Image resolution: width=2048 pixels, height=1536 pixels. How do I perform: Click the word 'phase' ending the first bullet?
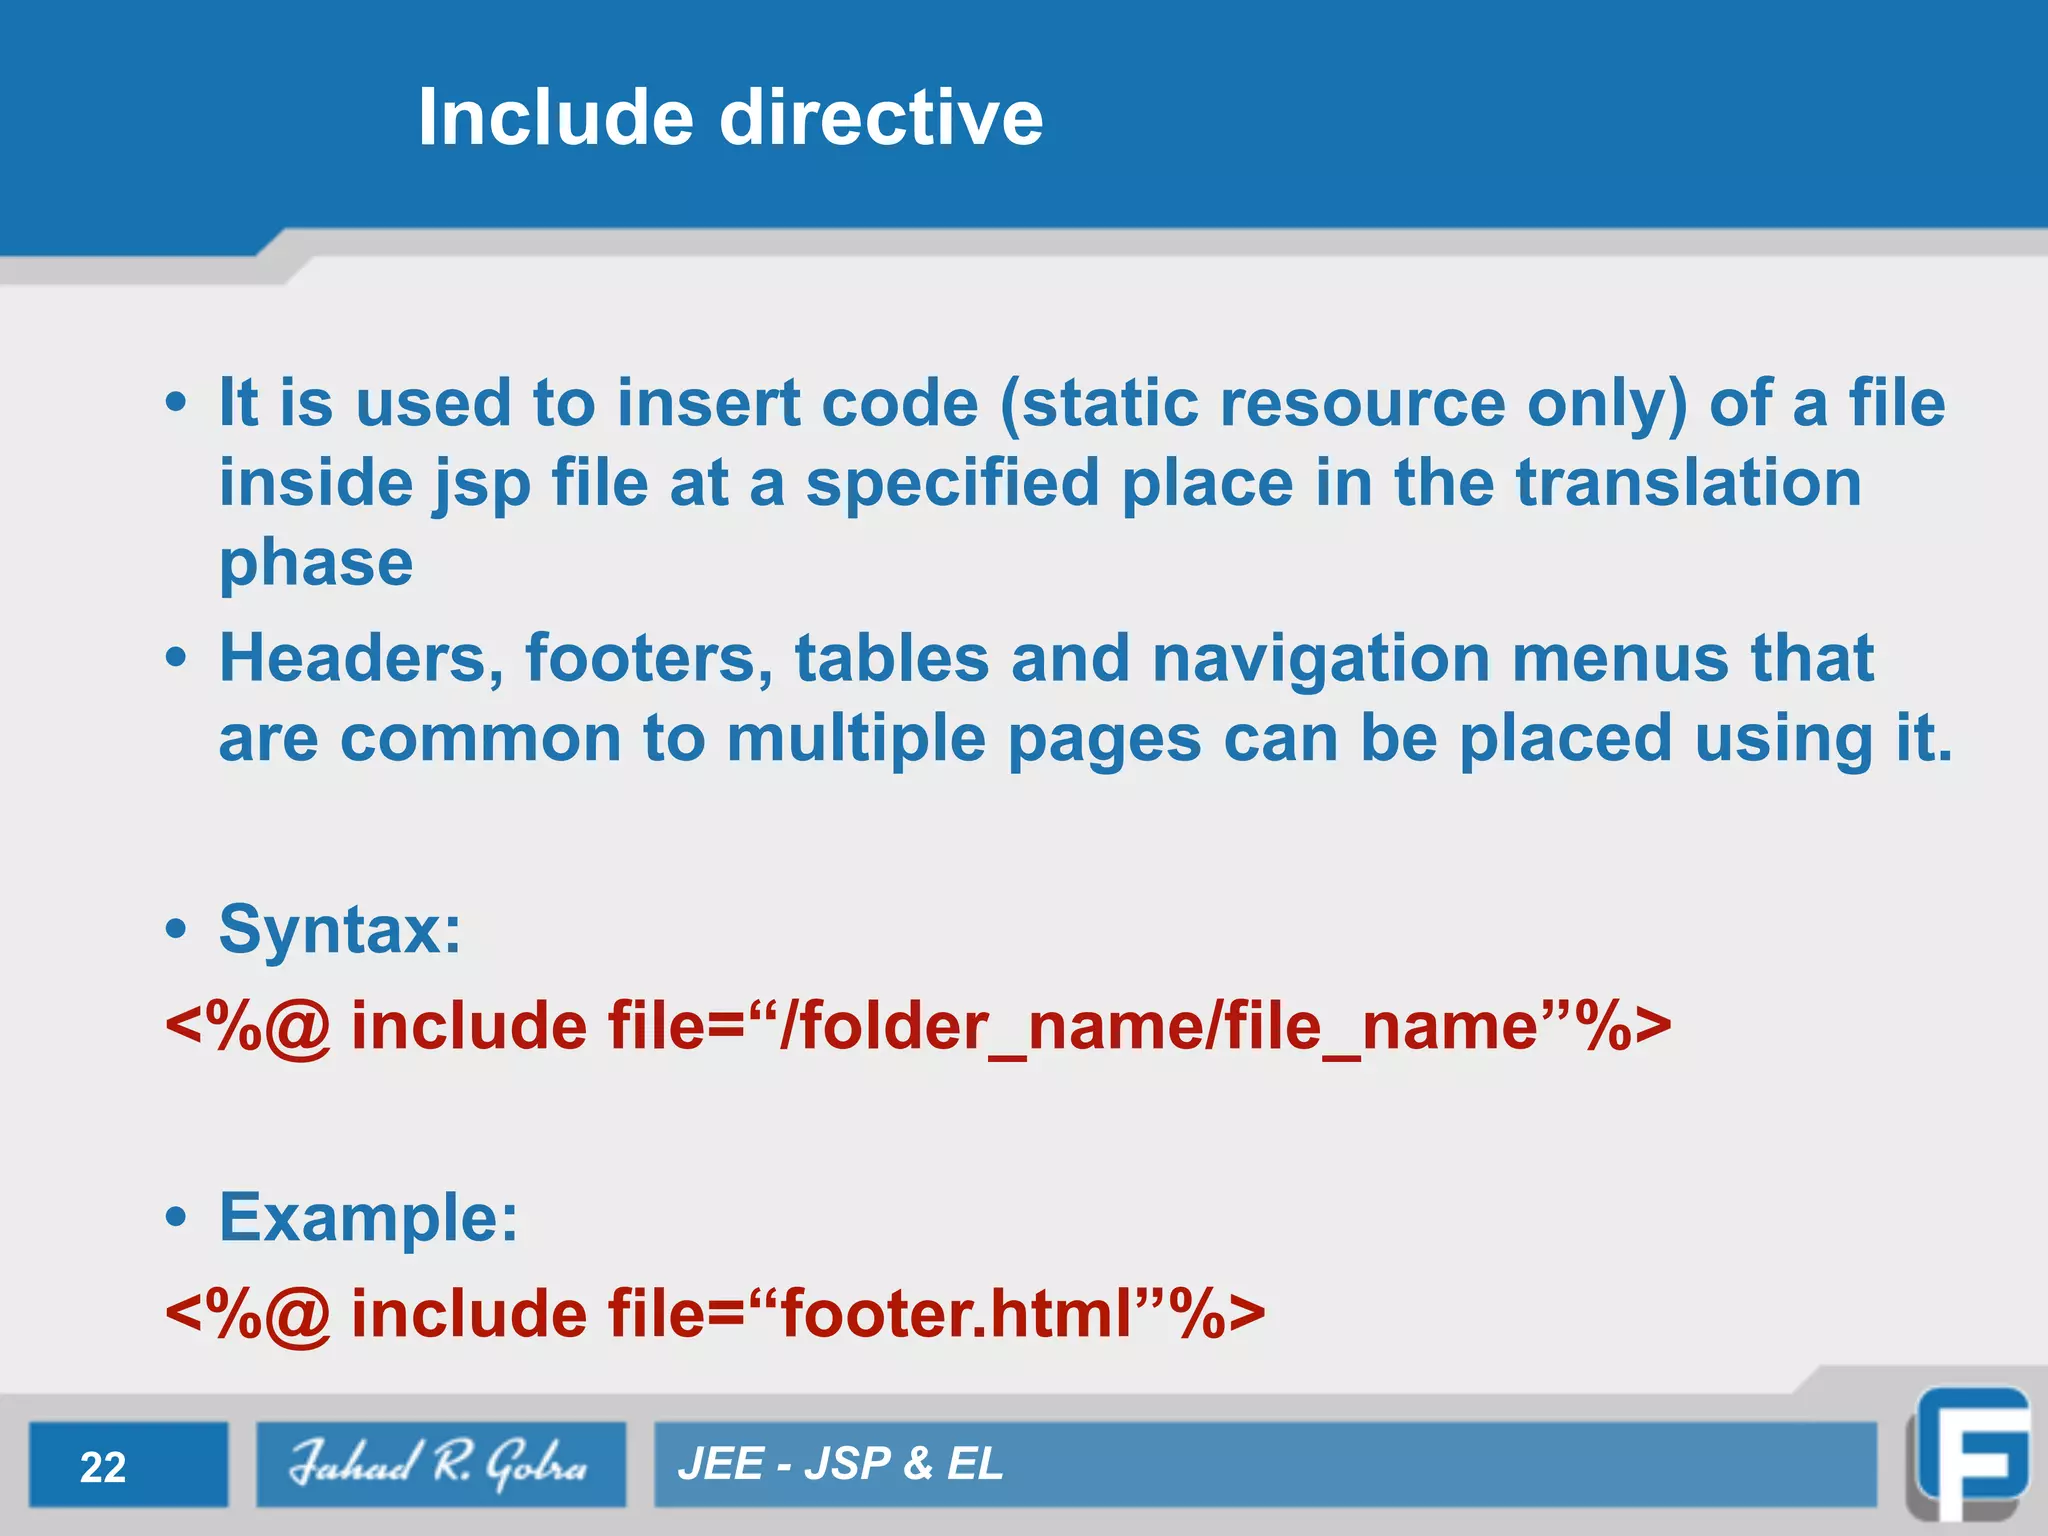[316, 563]
